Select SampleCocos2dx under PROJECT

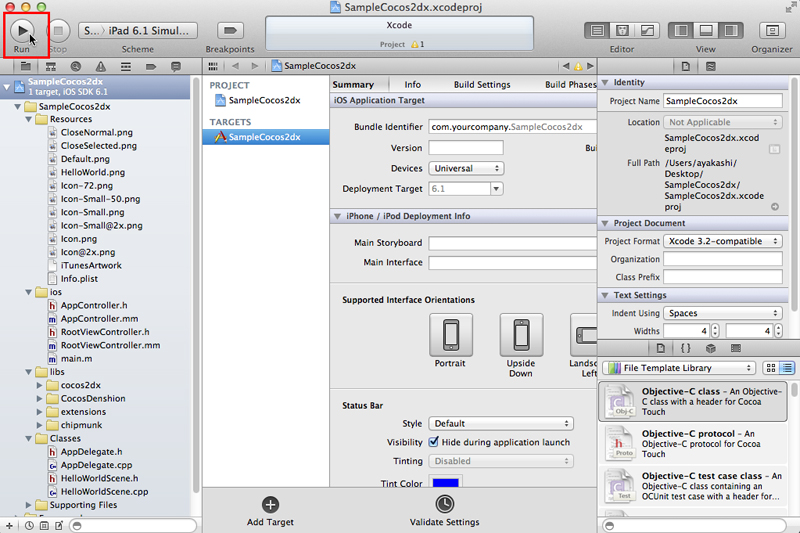point(264,100)
